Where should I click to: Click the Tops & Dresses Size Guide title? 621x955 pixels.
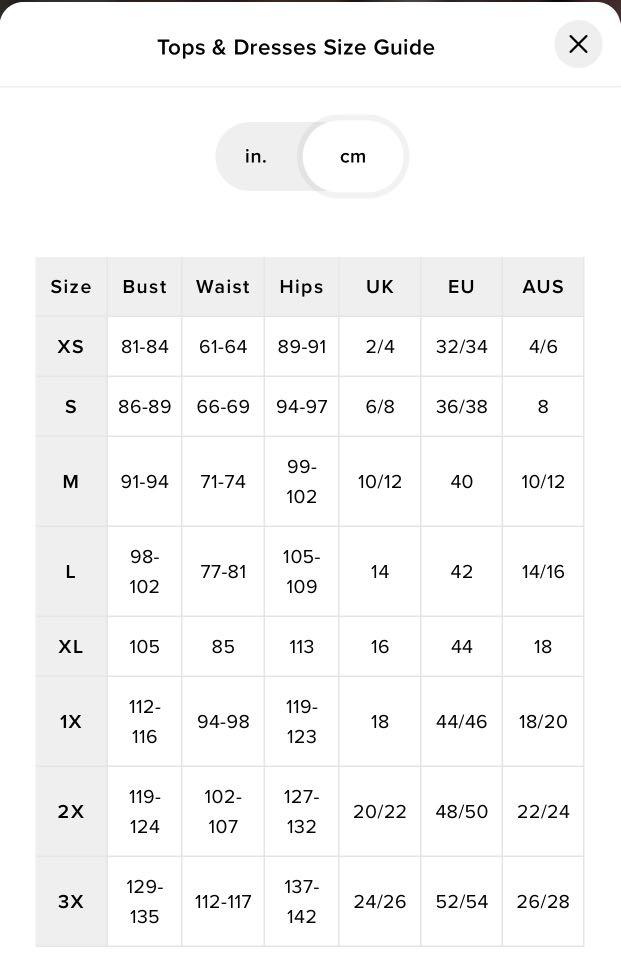[x=296, y=48]
